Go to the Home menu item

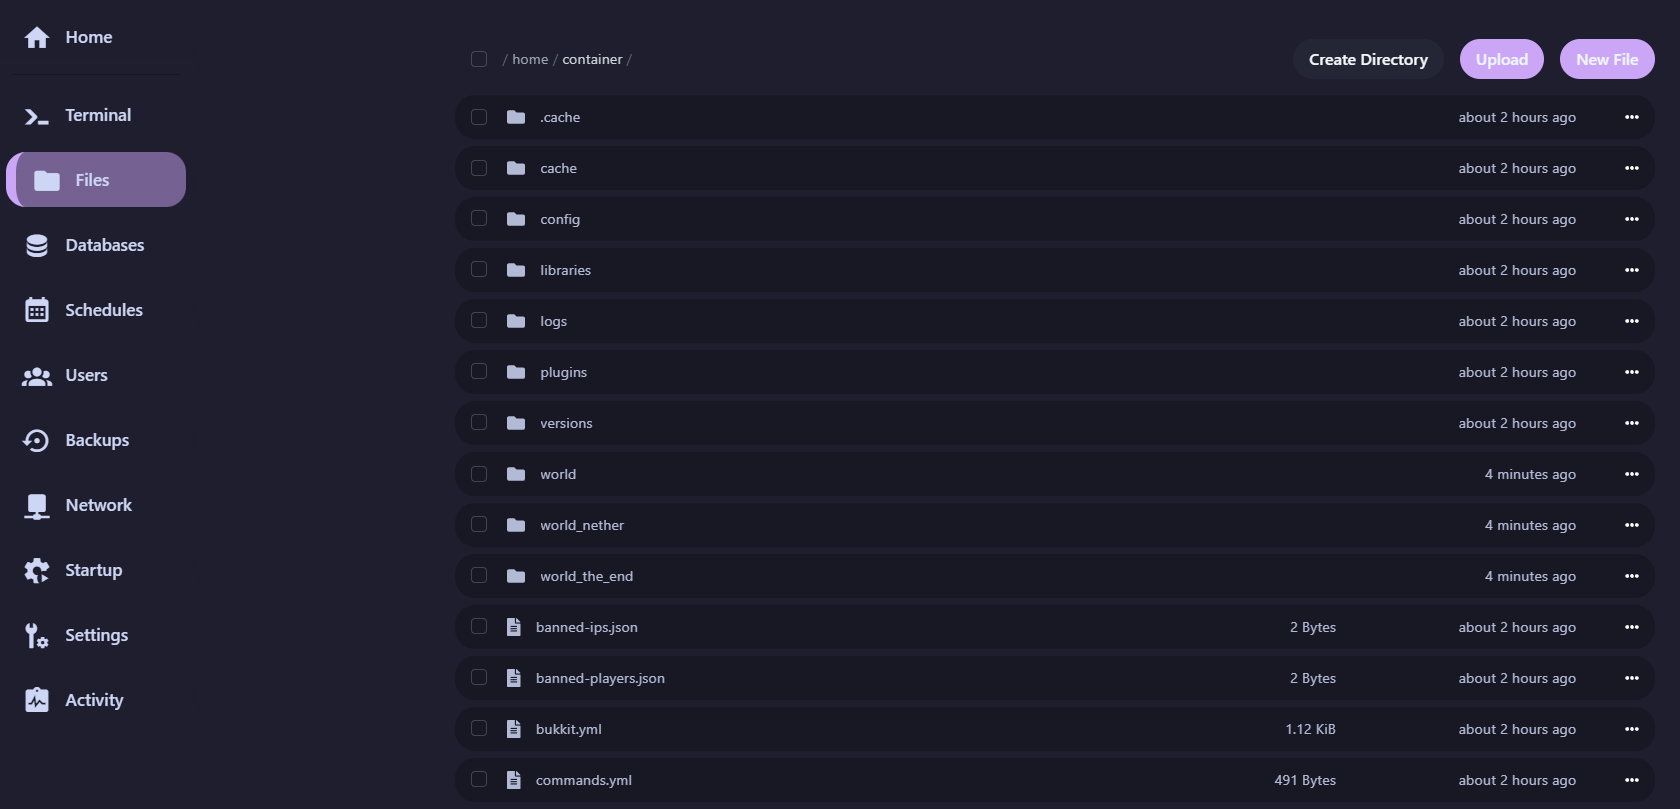(x=88, y=37)
